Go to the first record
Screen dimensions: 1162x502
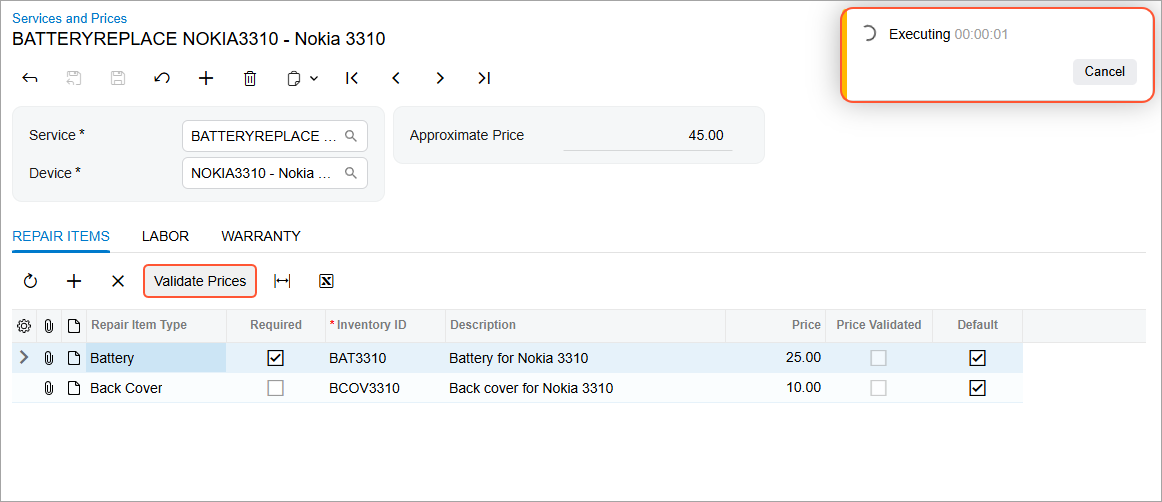352,78
